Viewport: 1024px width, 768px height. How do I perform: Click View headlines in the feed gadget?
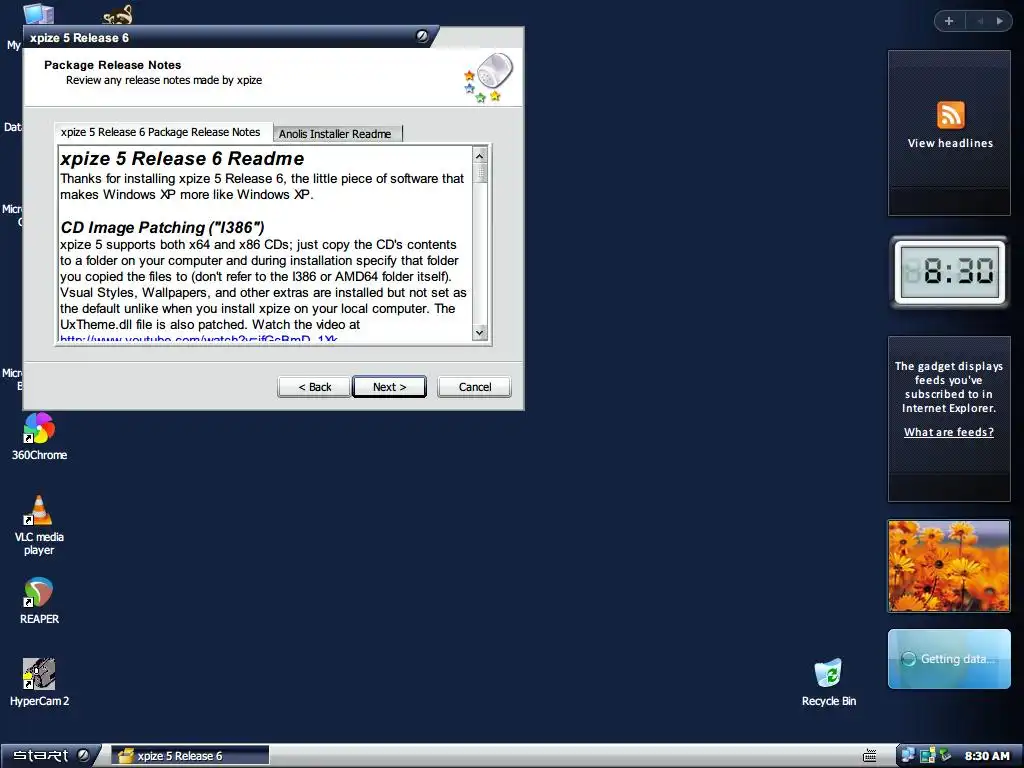pos(950,143)
